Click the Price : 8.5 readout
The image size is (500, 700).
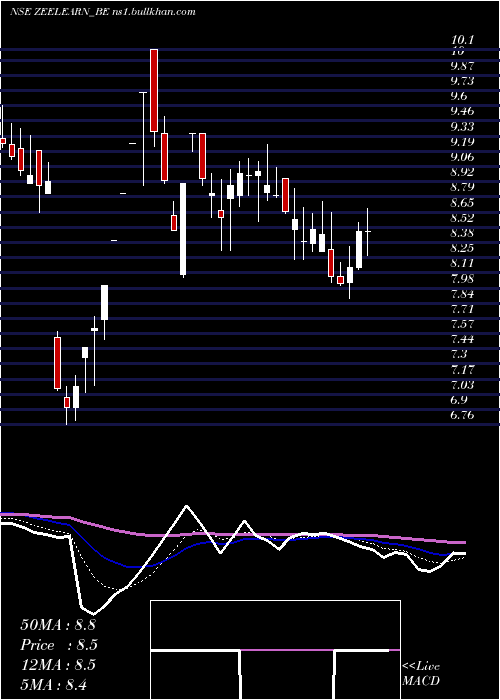click(x=59, y=645)
